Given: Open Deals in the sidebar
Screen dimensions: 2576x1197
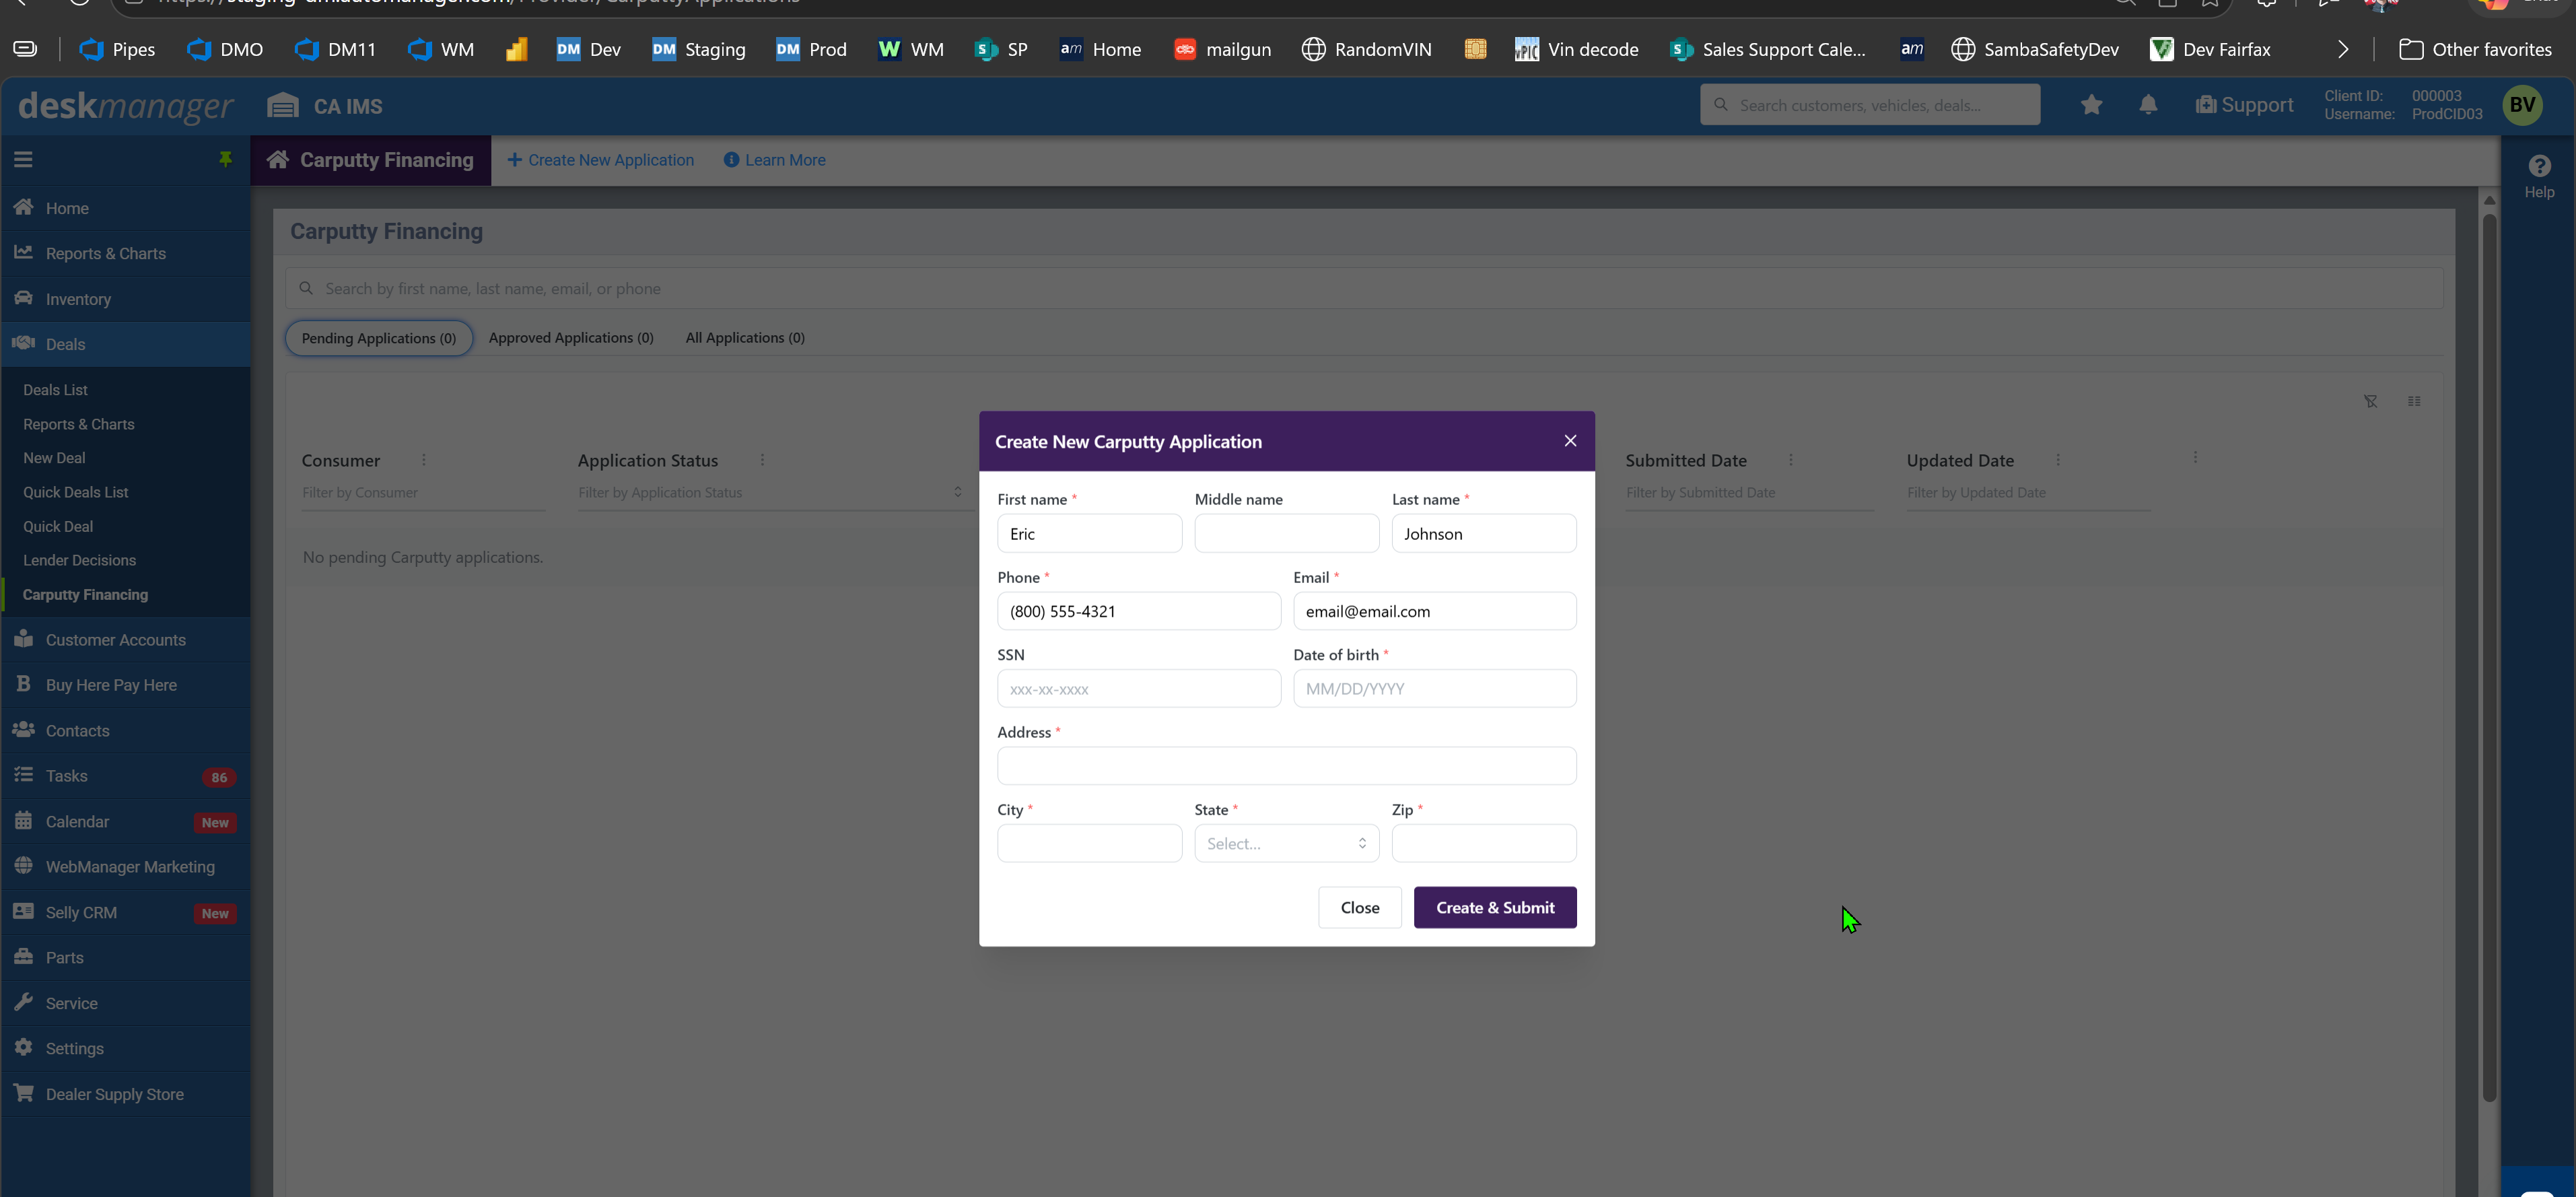Looking at the screenshot, I should tap(126, 344).
